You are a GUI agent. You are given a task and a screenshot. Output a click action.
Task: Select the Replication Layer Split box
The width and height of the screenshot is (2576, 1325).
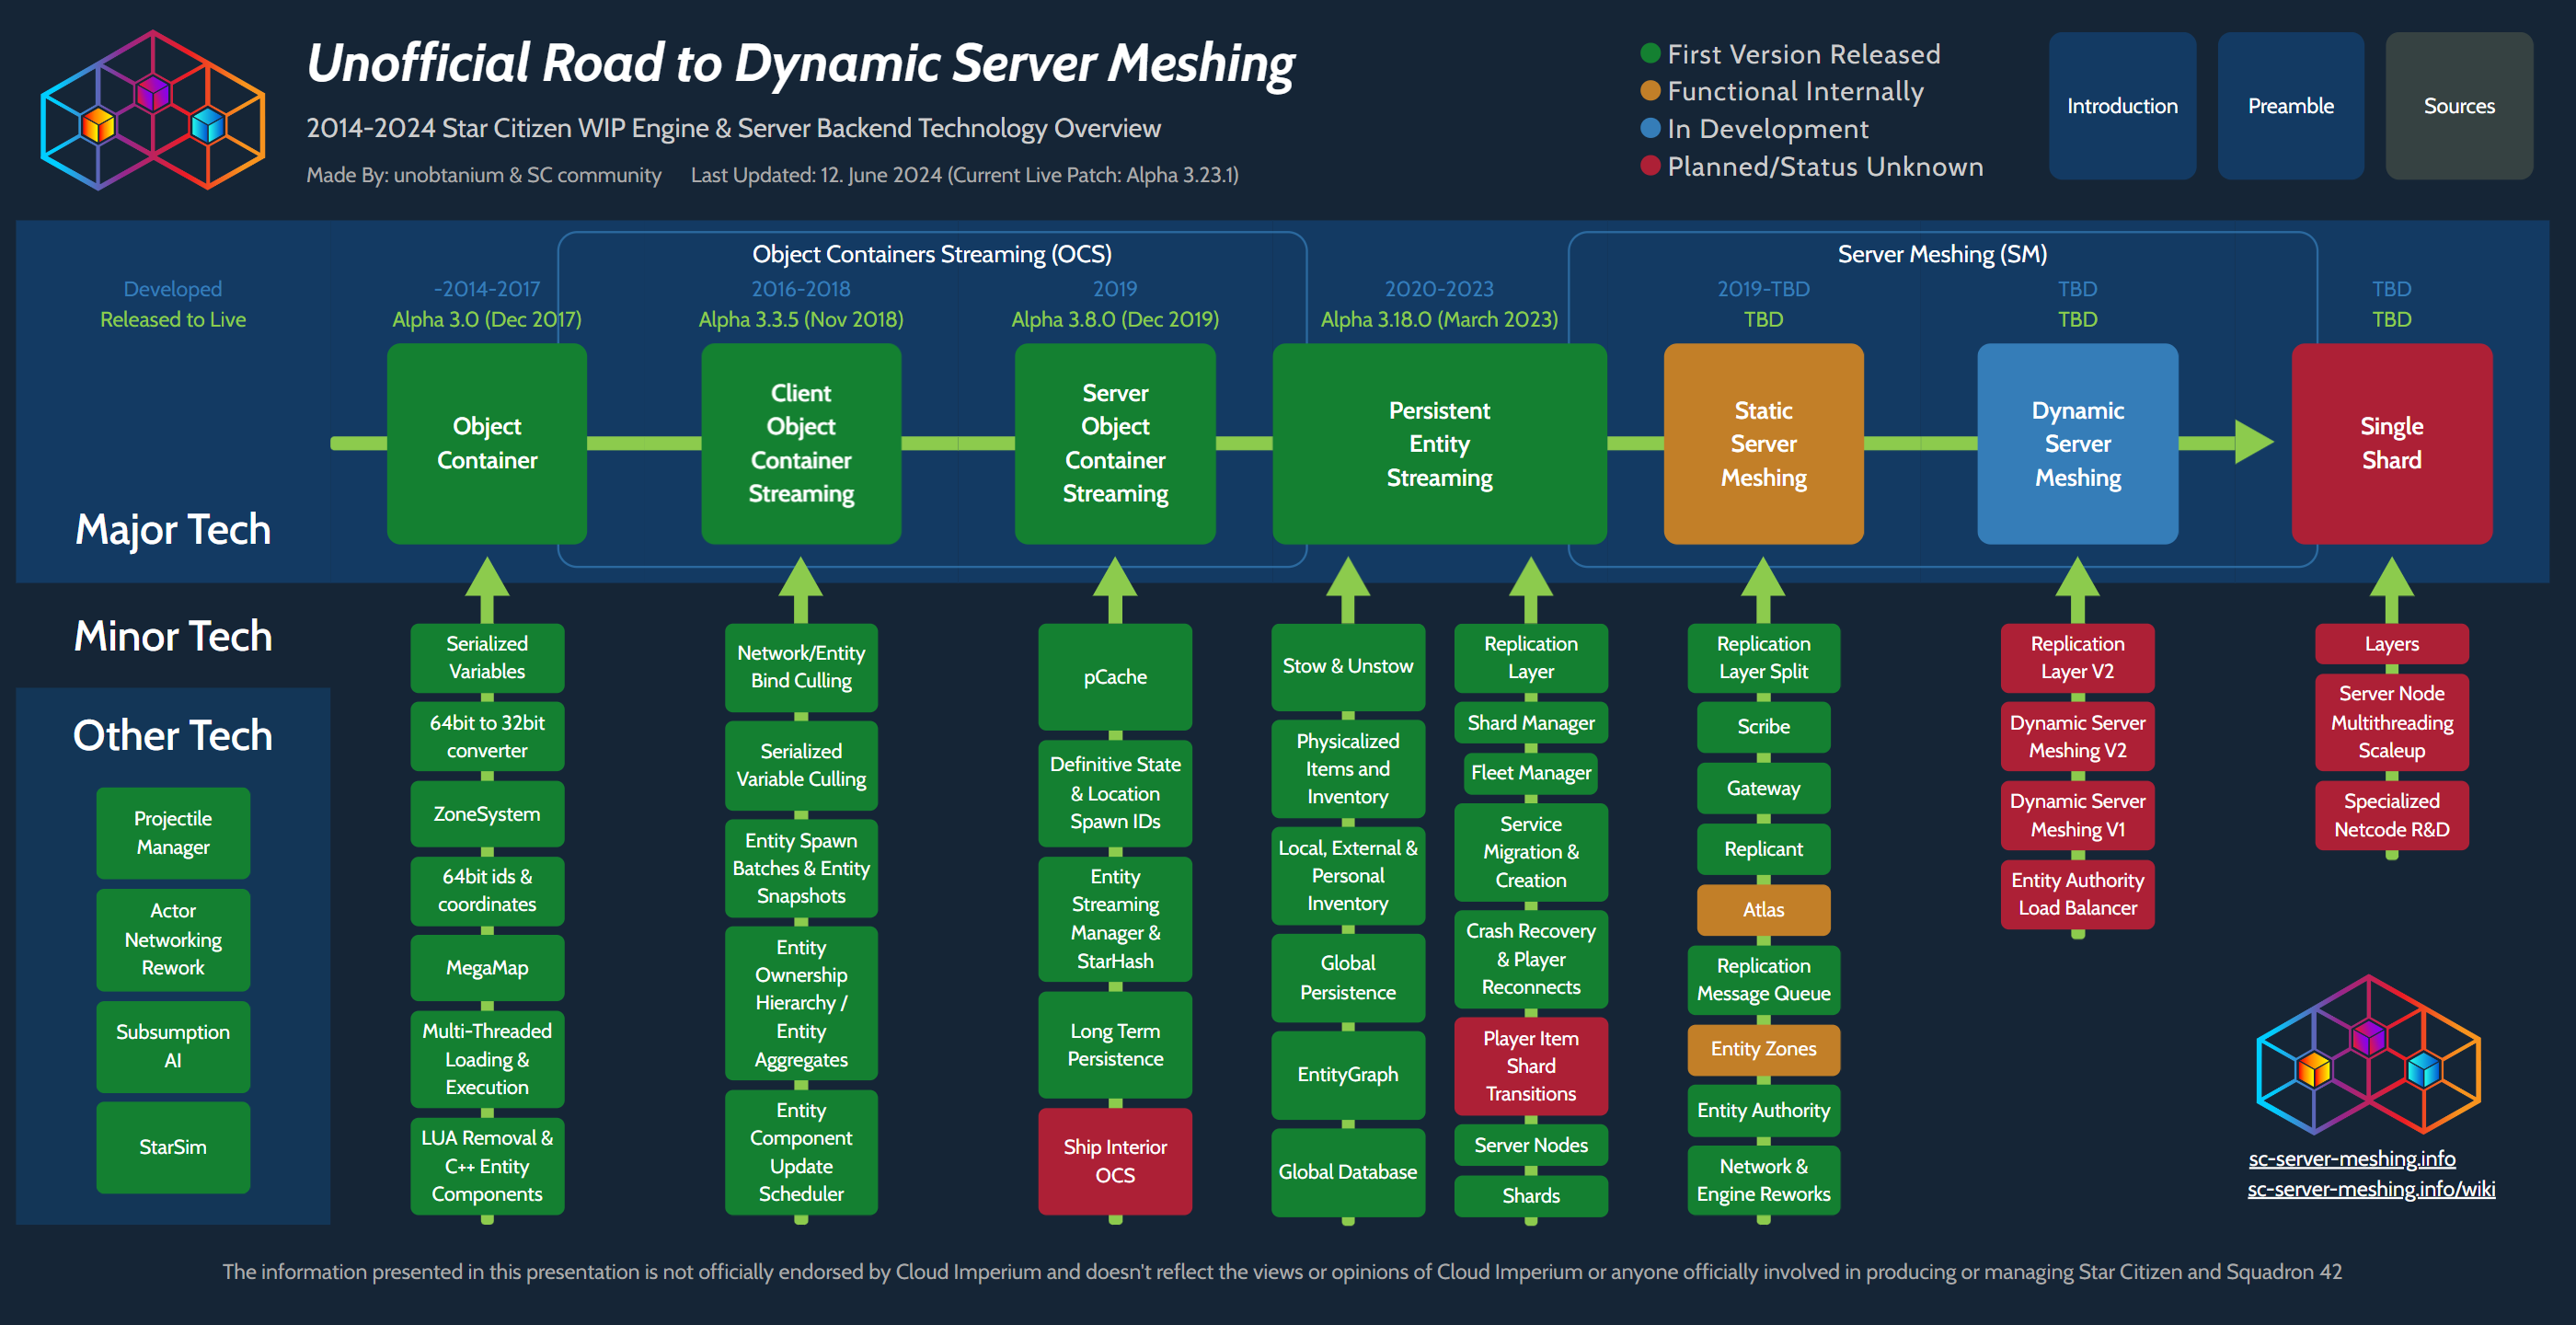[x=1763, y=657]
